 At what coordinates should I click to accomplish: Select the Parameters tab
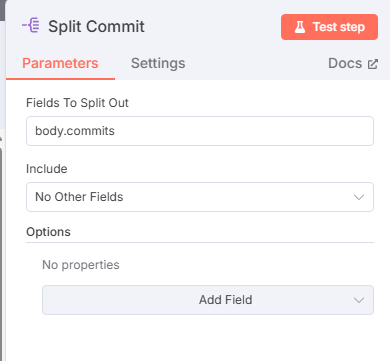tap(60, 63)
